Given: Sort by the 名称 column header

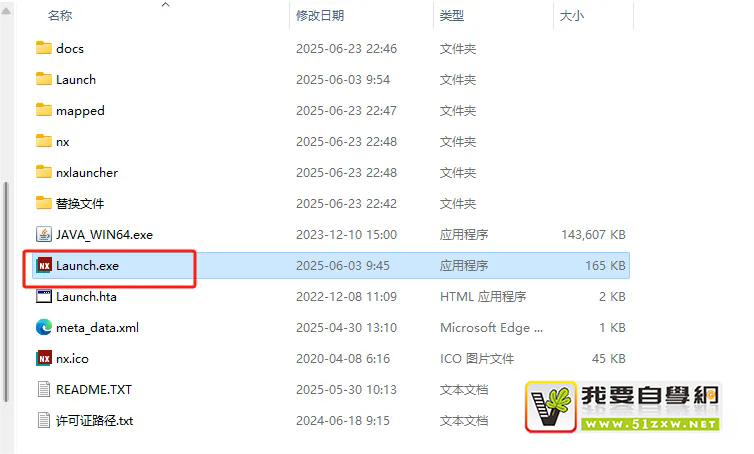Looking at the screenshot, I should coord(60,15).
